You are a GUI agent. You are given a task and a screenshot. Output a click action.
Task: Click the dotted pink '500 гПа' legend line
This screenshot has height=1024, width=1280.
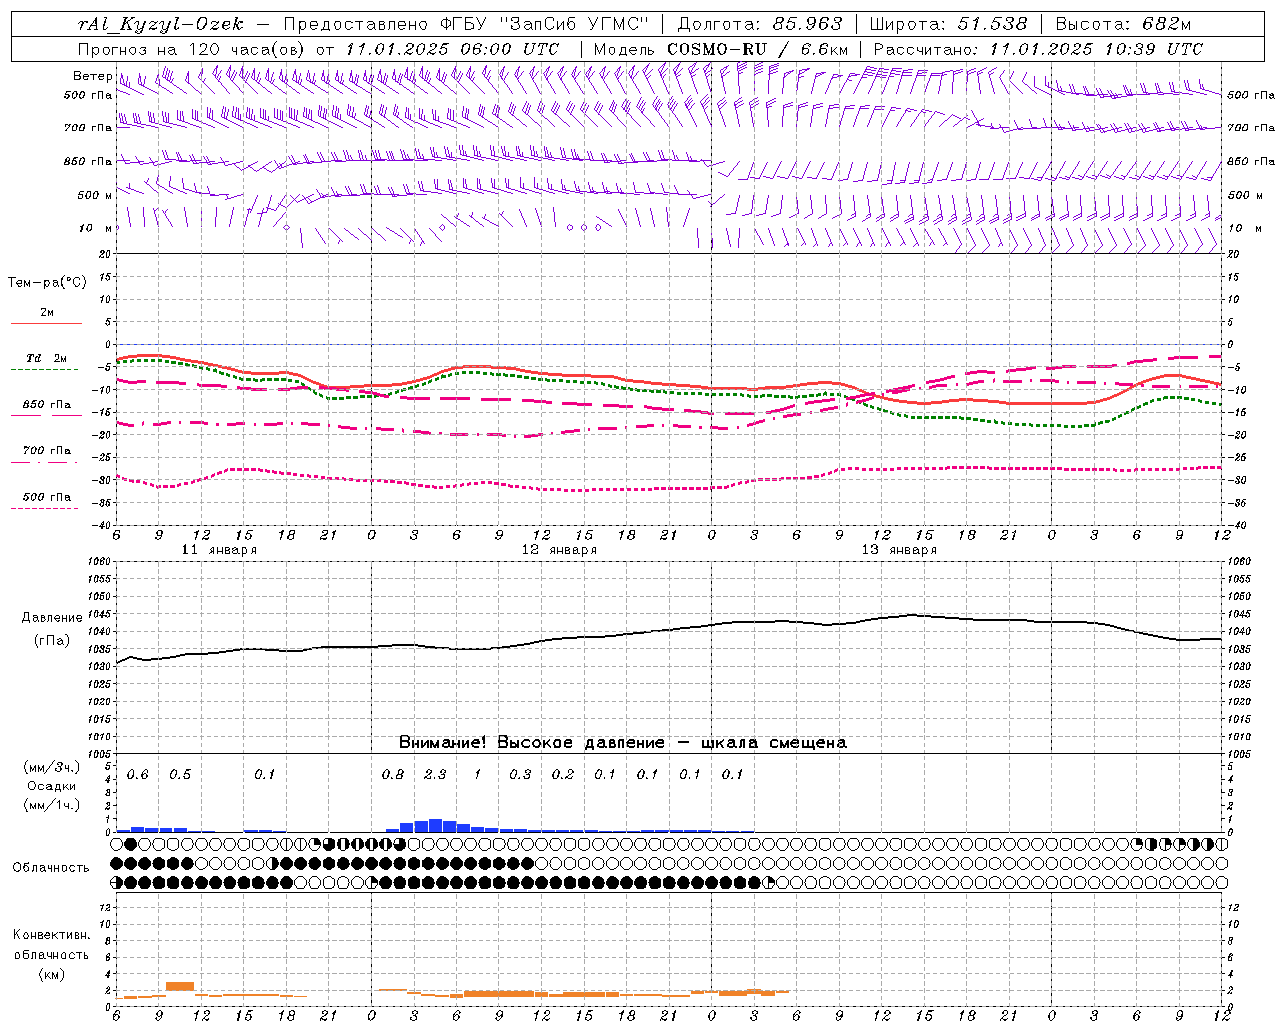44,508
